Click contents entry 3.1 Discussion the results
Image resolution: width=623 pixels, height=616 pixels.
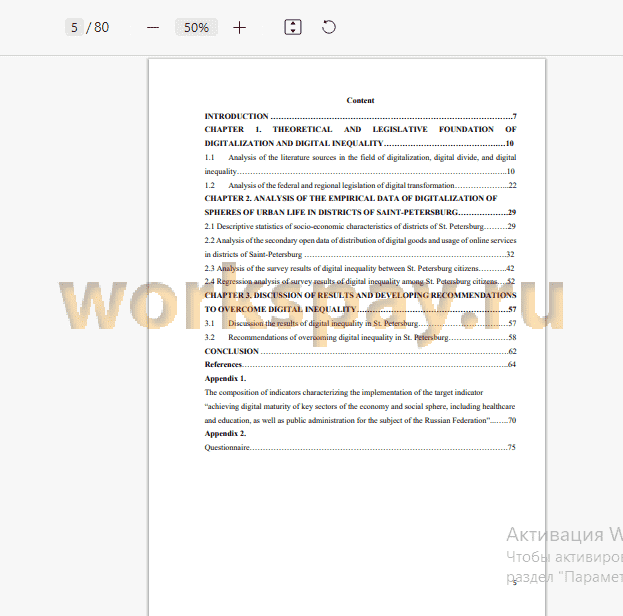360,323
